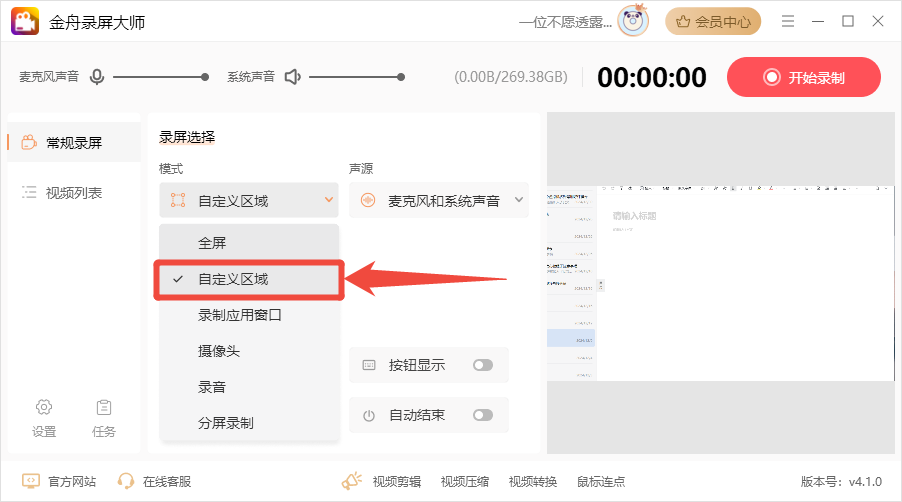The height and width of the screenshot is (502, 902).
Task: Click the 录屏选择 heading
Action: click(x=187, y=137)
